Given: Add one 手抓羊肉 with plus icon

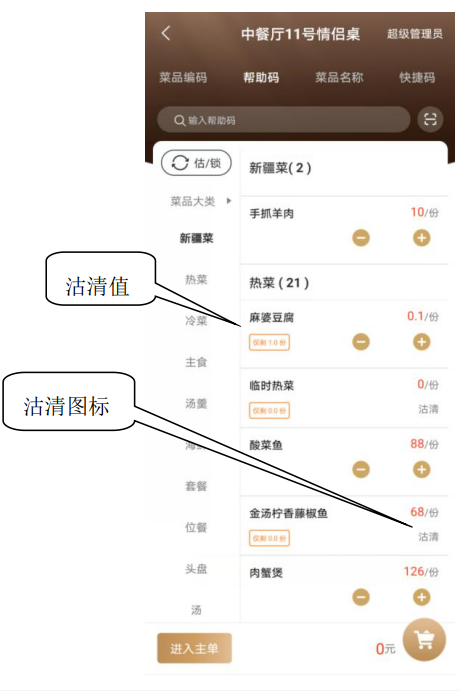Looking at the screenshot, I should (422, 238).
